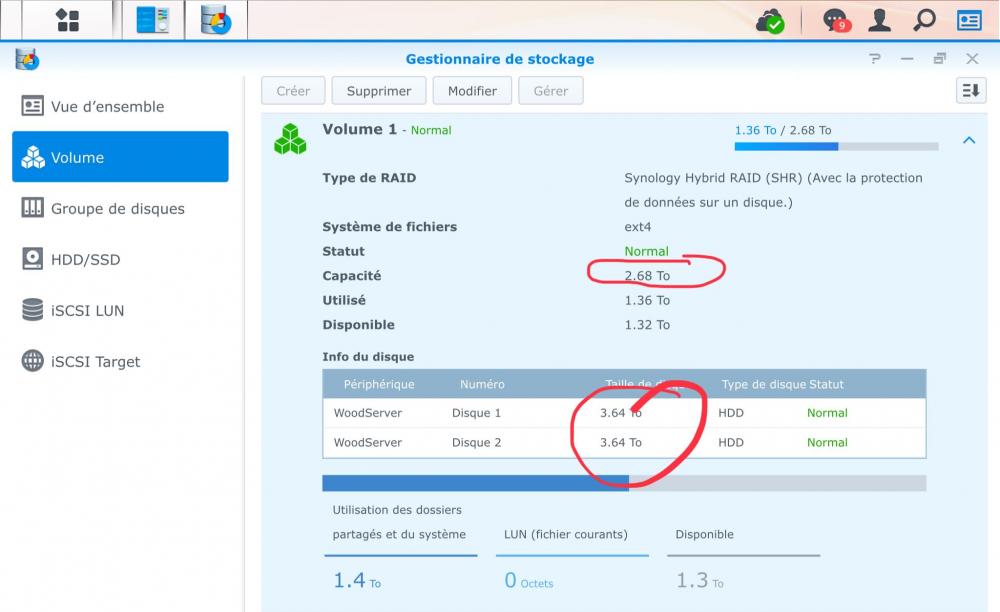The image size is (1000, 612).
Task: Click the 1.32 To available value
Action: 647,324
